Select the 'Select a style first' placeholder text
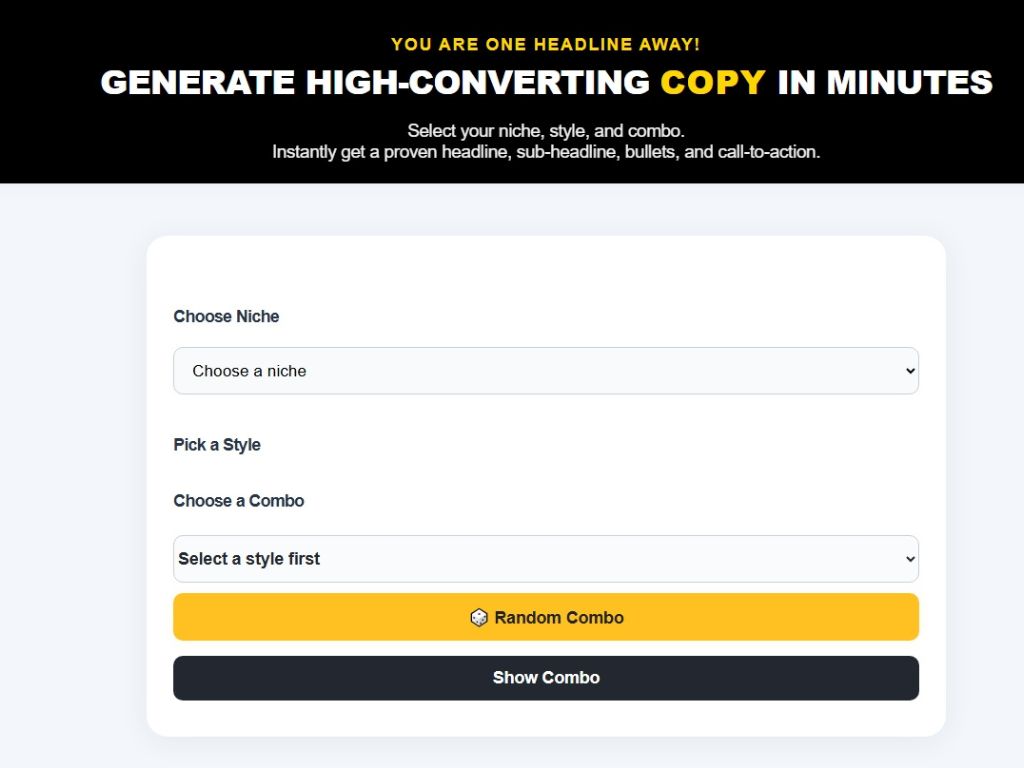 tap(249, 559)
